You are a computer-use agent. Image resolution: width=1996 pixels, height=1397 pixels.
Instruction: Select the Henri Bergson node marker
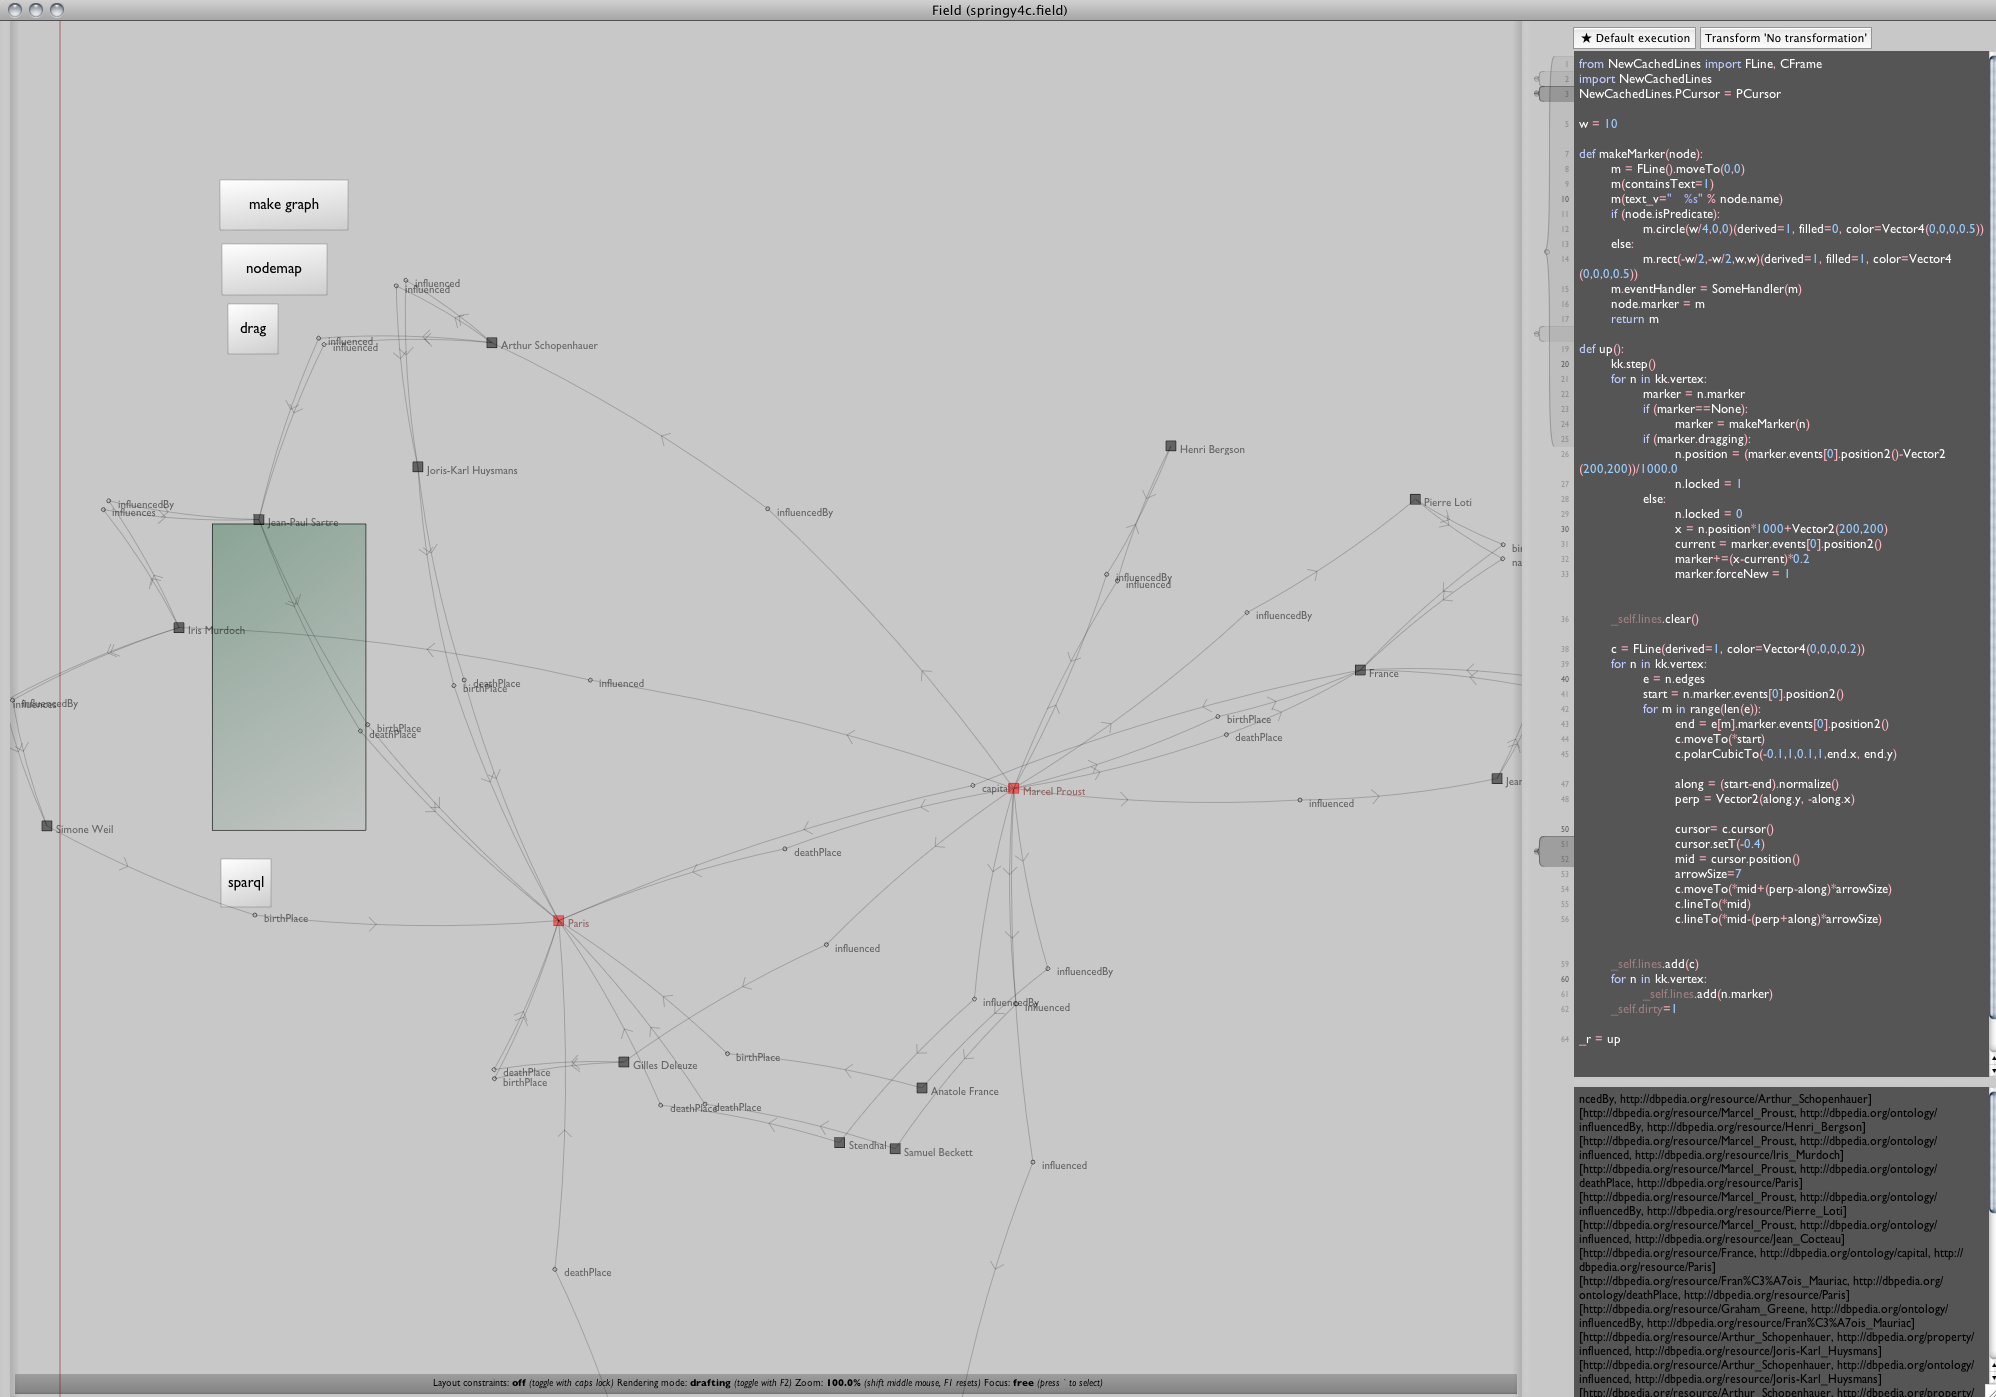(x=1170, y=446)
